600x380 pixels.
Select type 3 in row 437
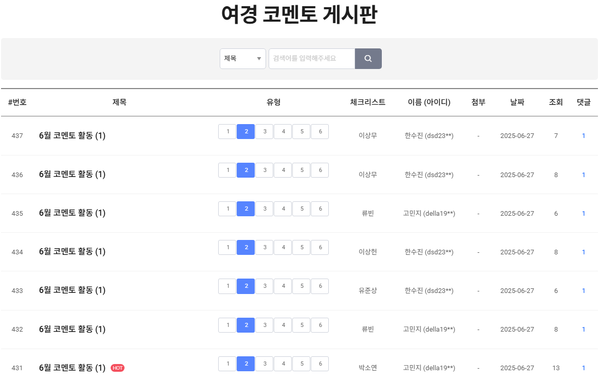pos(264,132)
